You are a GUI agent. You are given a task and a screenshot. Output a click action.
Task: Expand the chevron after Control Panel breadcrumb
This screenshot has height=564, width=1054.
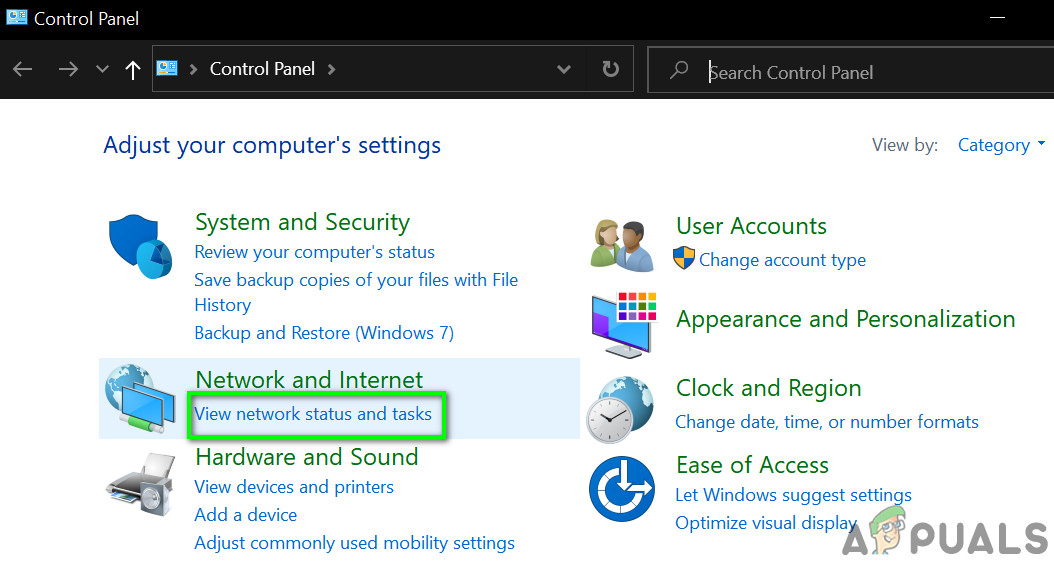coord(331,70)
